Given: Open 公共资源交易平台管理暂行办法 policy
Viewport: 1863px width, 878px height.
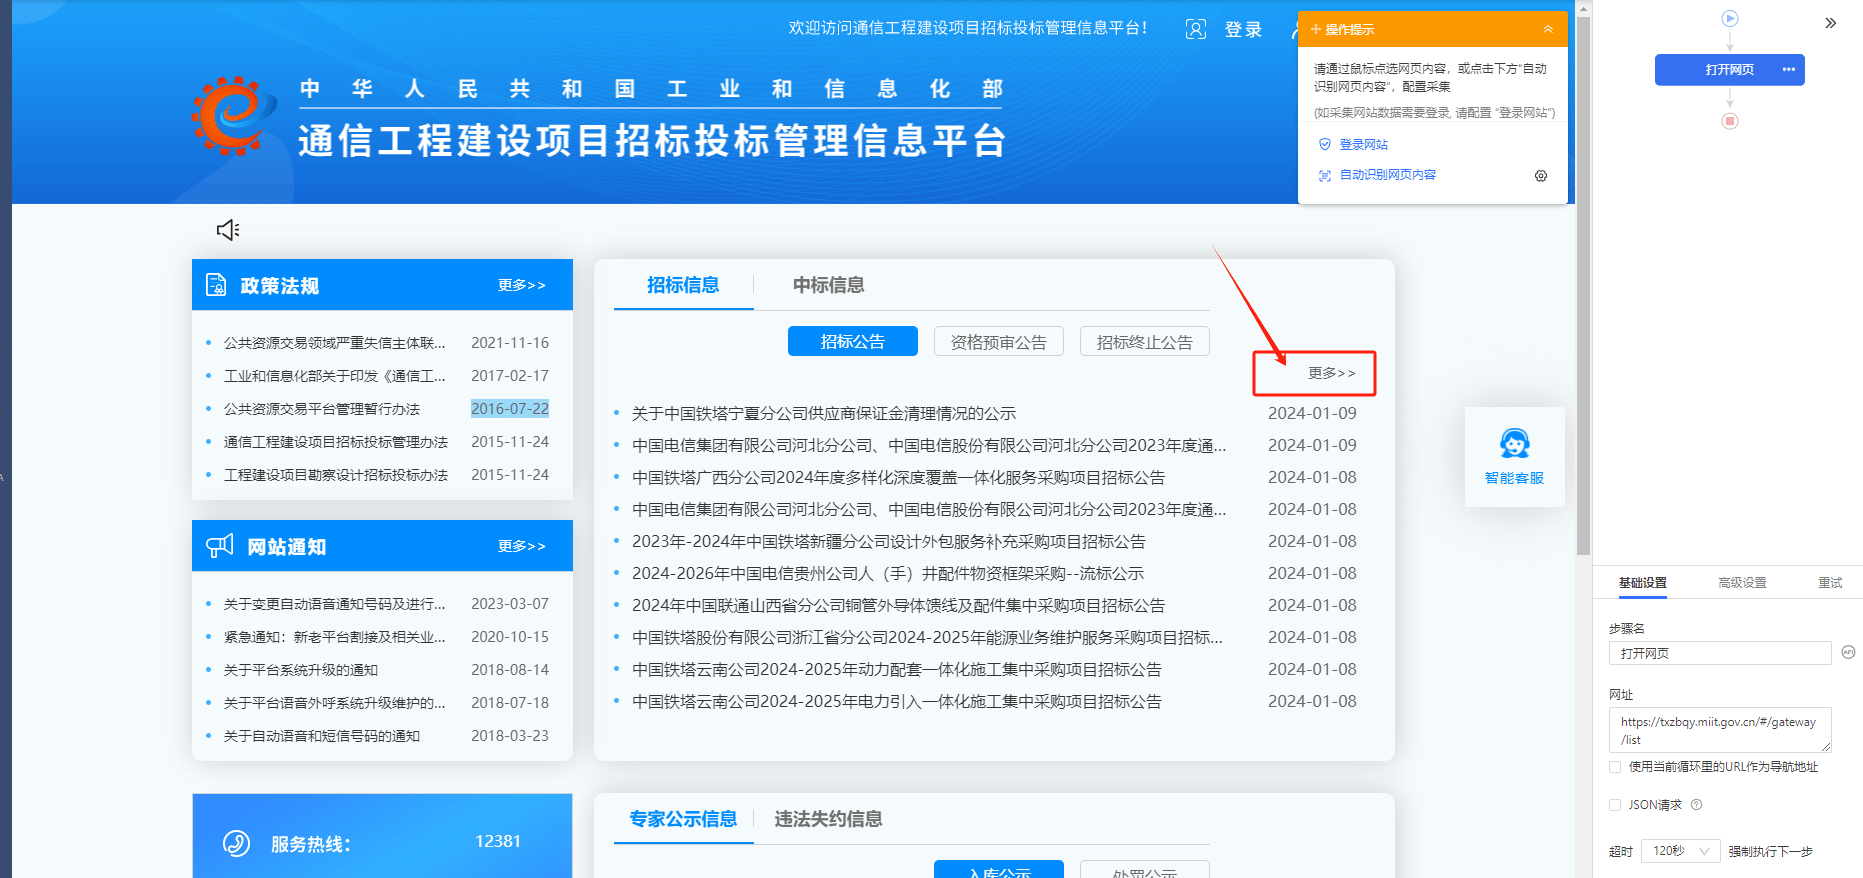Looking at the screenshot, I should [x=321, y=409].
